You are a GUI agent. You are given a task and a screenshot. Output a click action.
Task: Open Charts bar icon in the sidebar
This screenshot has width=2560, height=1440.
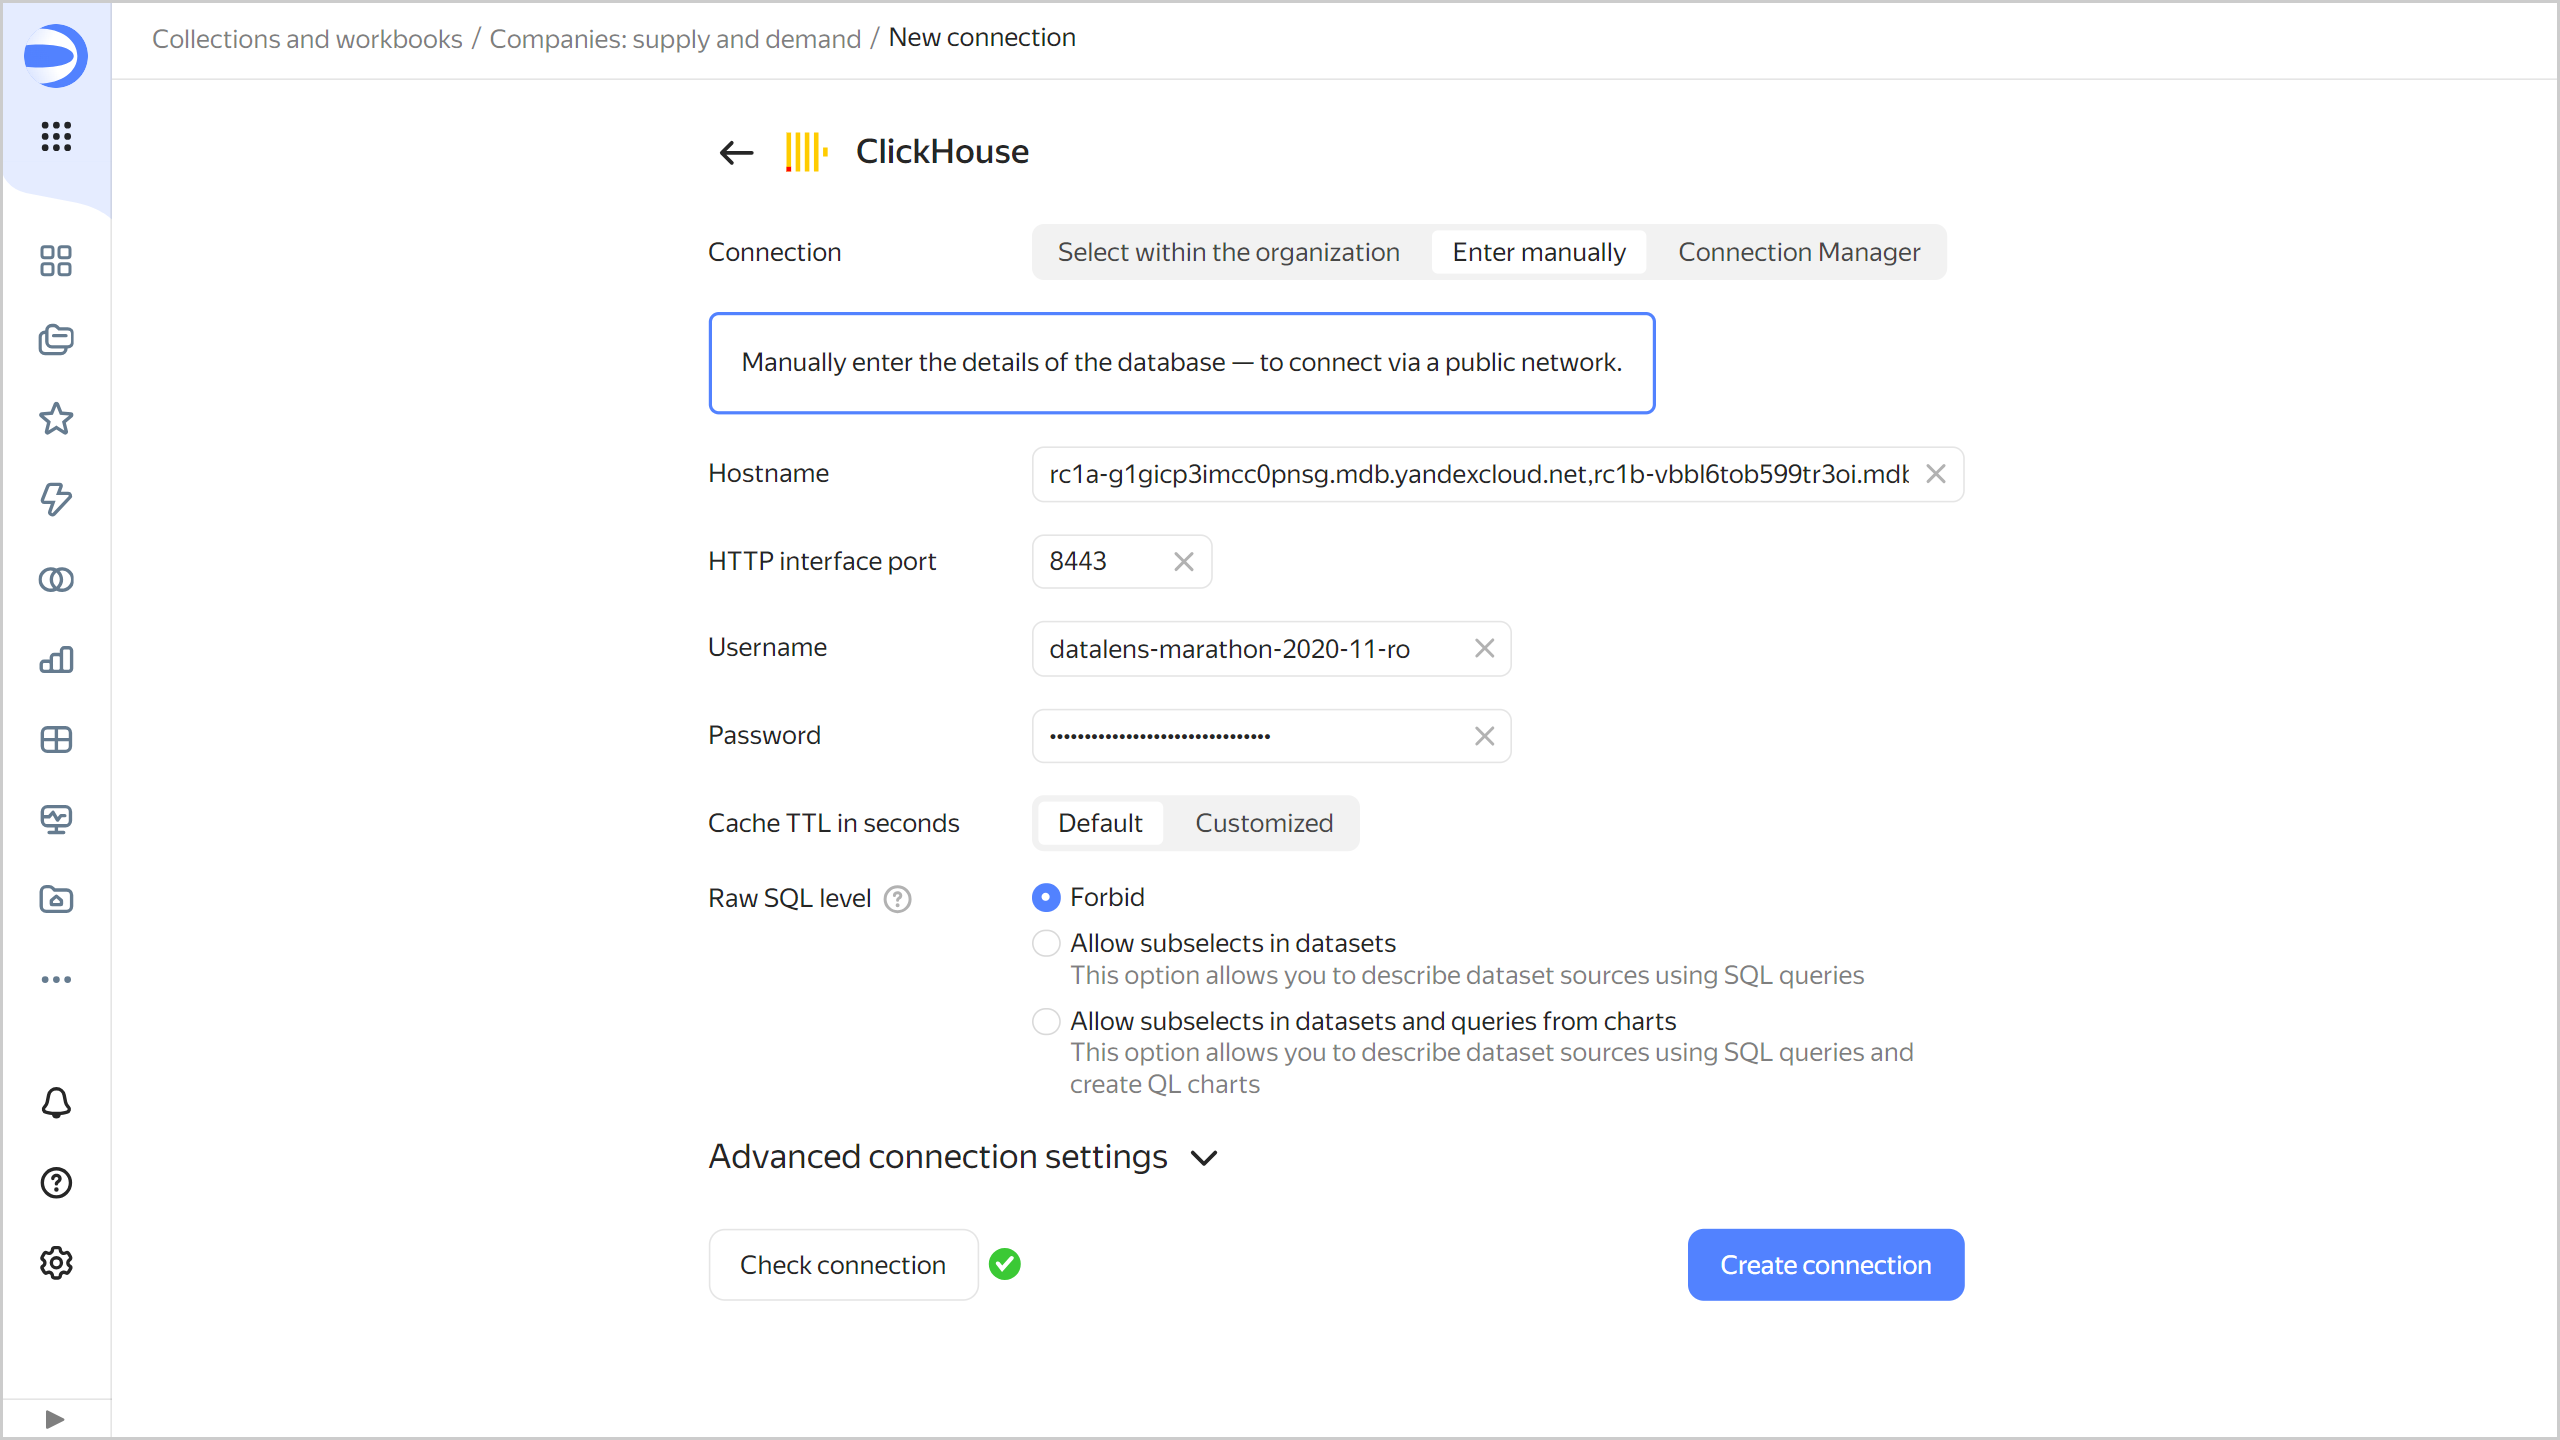click(56, 659)
